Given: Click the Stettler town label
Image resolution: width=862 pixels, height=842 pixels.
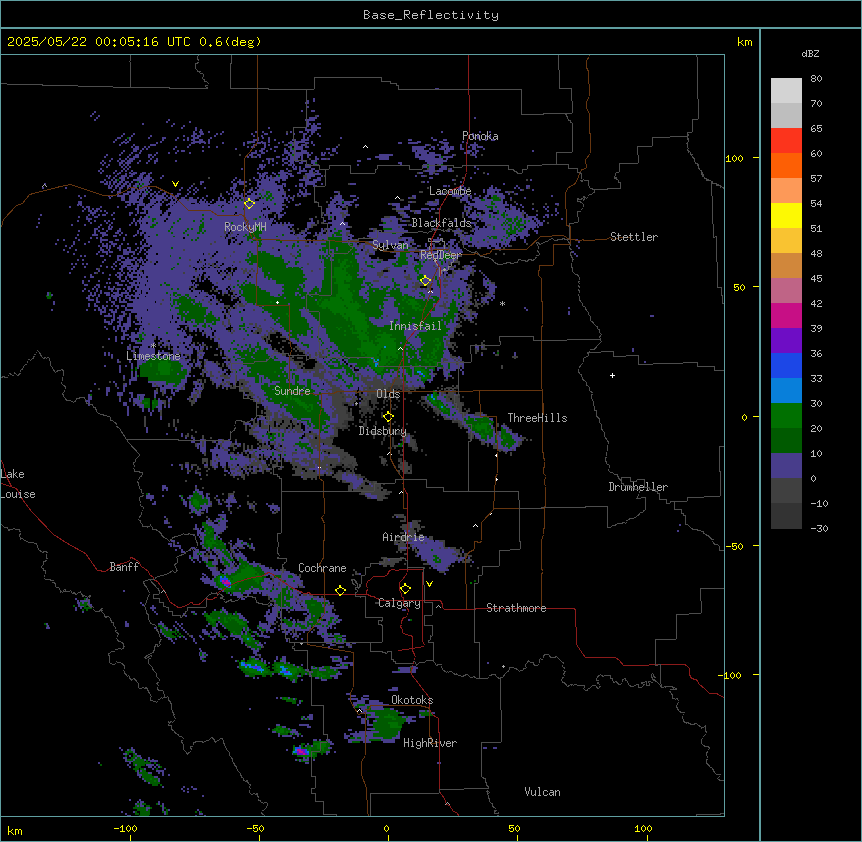Looking at the screenshot, I should tap(634, 237).
